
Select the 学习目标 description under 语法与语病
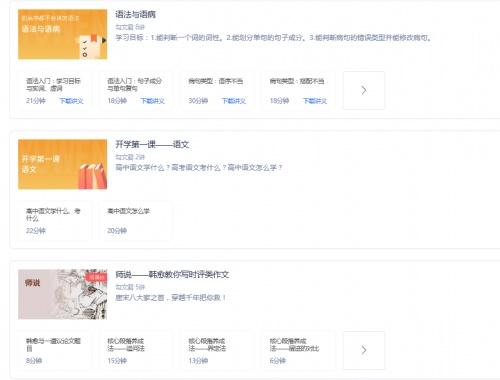[273, 38]
